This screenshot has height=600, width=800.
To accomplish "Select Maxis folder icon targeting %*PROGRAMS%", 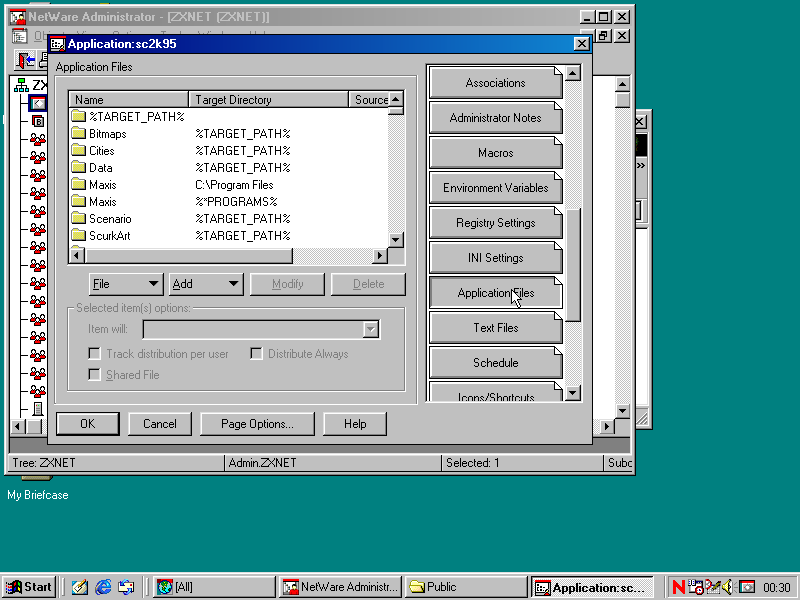I will point(79,202).
